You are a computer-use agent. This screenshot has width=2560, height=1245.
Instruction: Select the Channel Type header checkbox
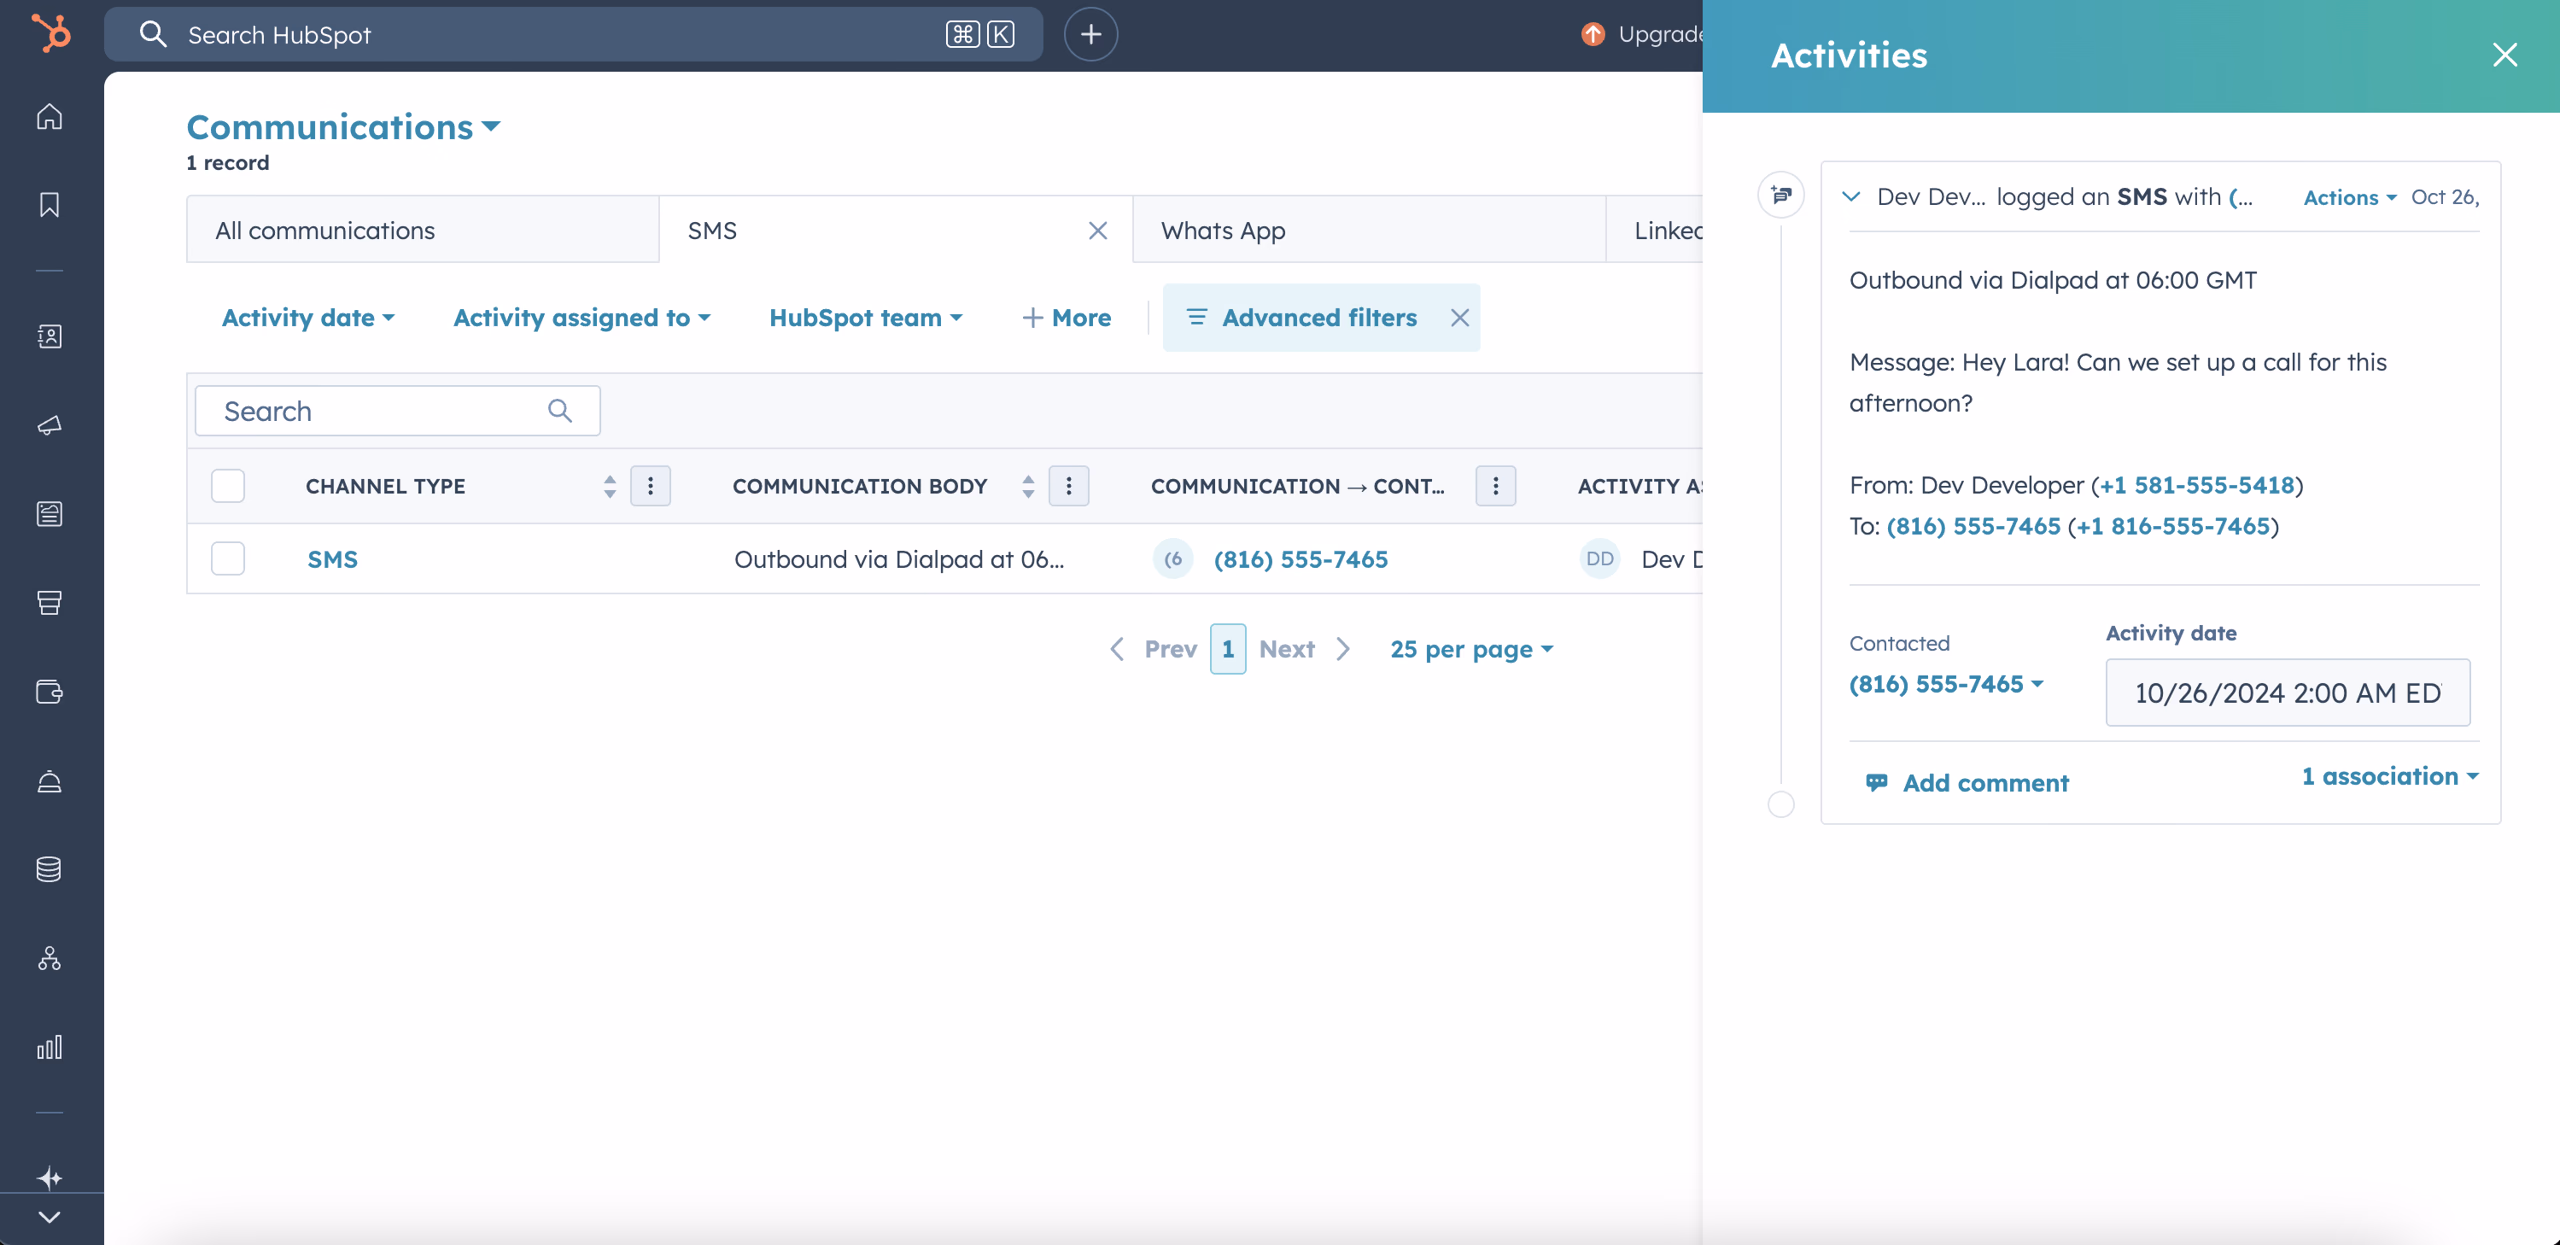pos(227,485)
